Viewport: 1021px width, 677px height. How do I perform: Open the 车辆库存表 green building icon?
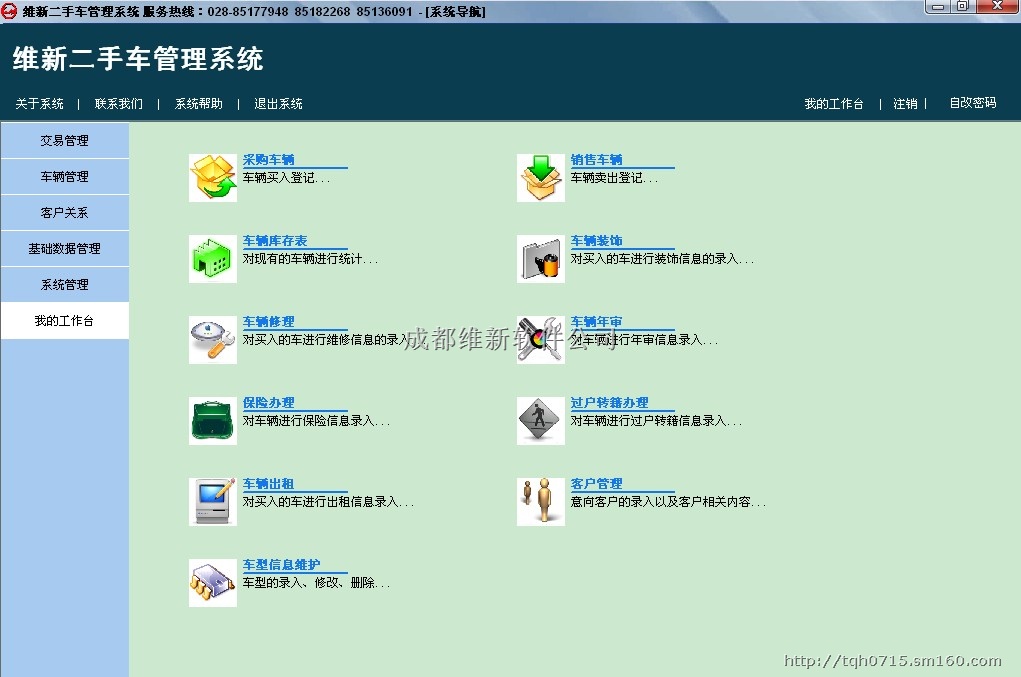(x=212, y=259)
